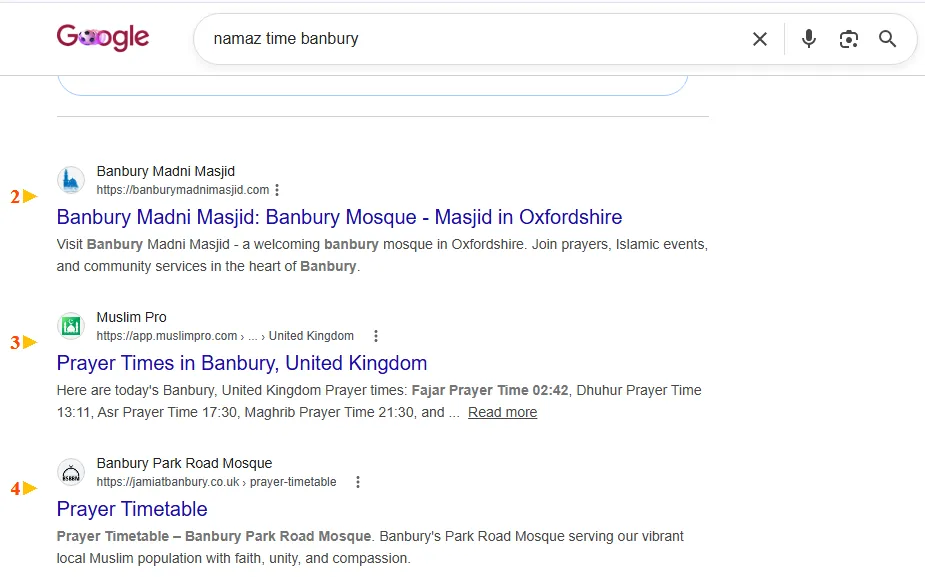Click the 'Banbury Park Road Mosque' site name

click(x=185, y=463)
